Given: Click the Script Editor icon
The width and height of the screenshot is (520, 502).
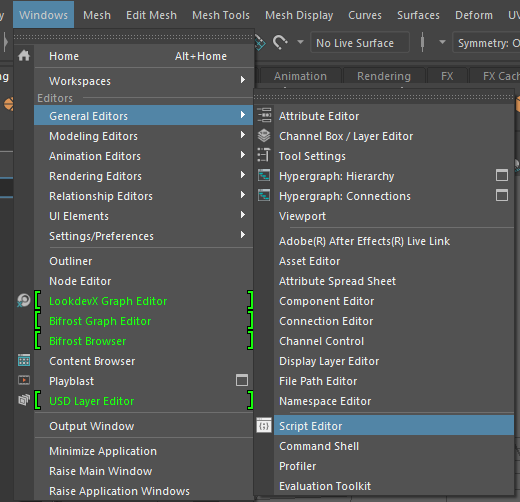Looking at the screenshot, I should tap(264, 426).
